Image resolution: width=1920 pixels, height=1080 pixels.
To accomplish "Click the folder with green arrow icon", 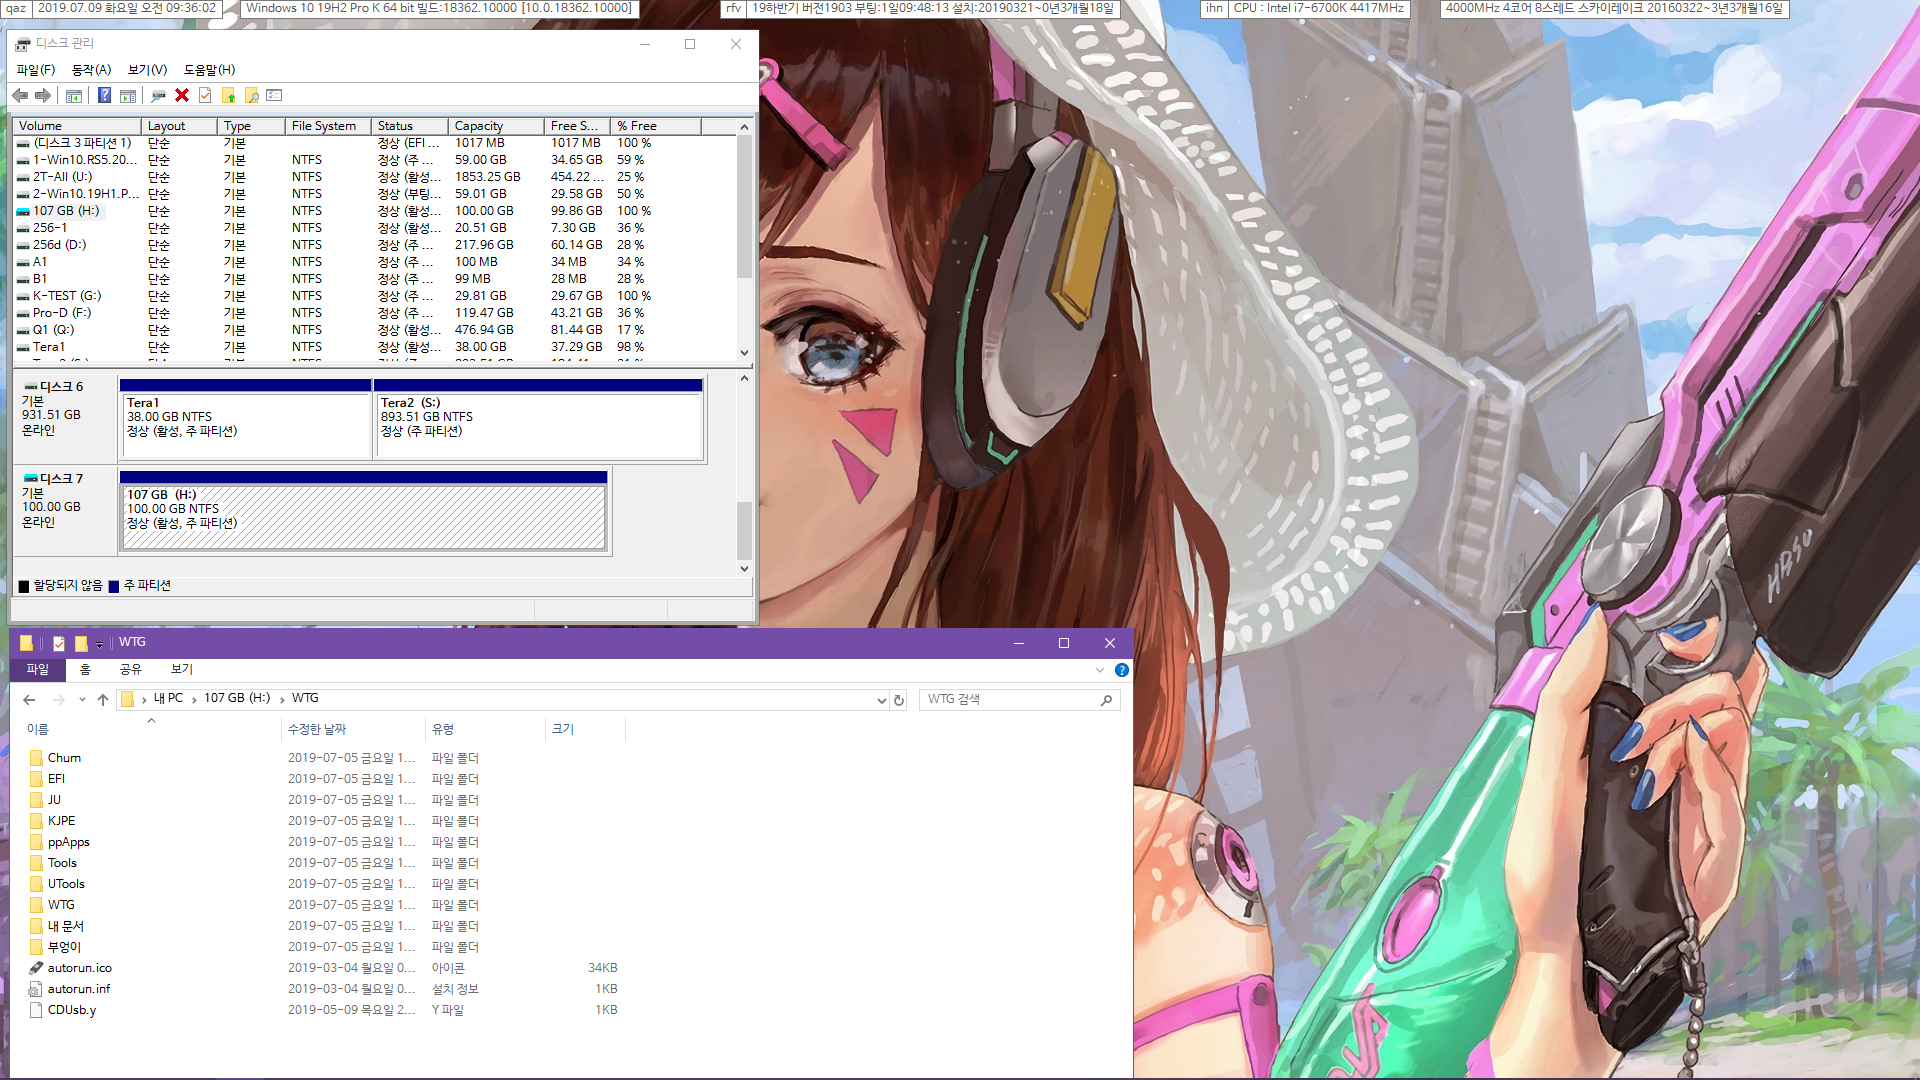I will point(228,95).
